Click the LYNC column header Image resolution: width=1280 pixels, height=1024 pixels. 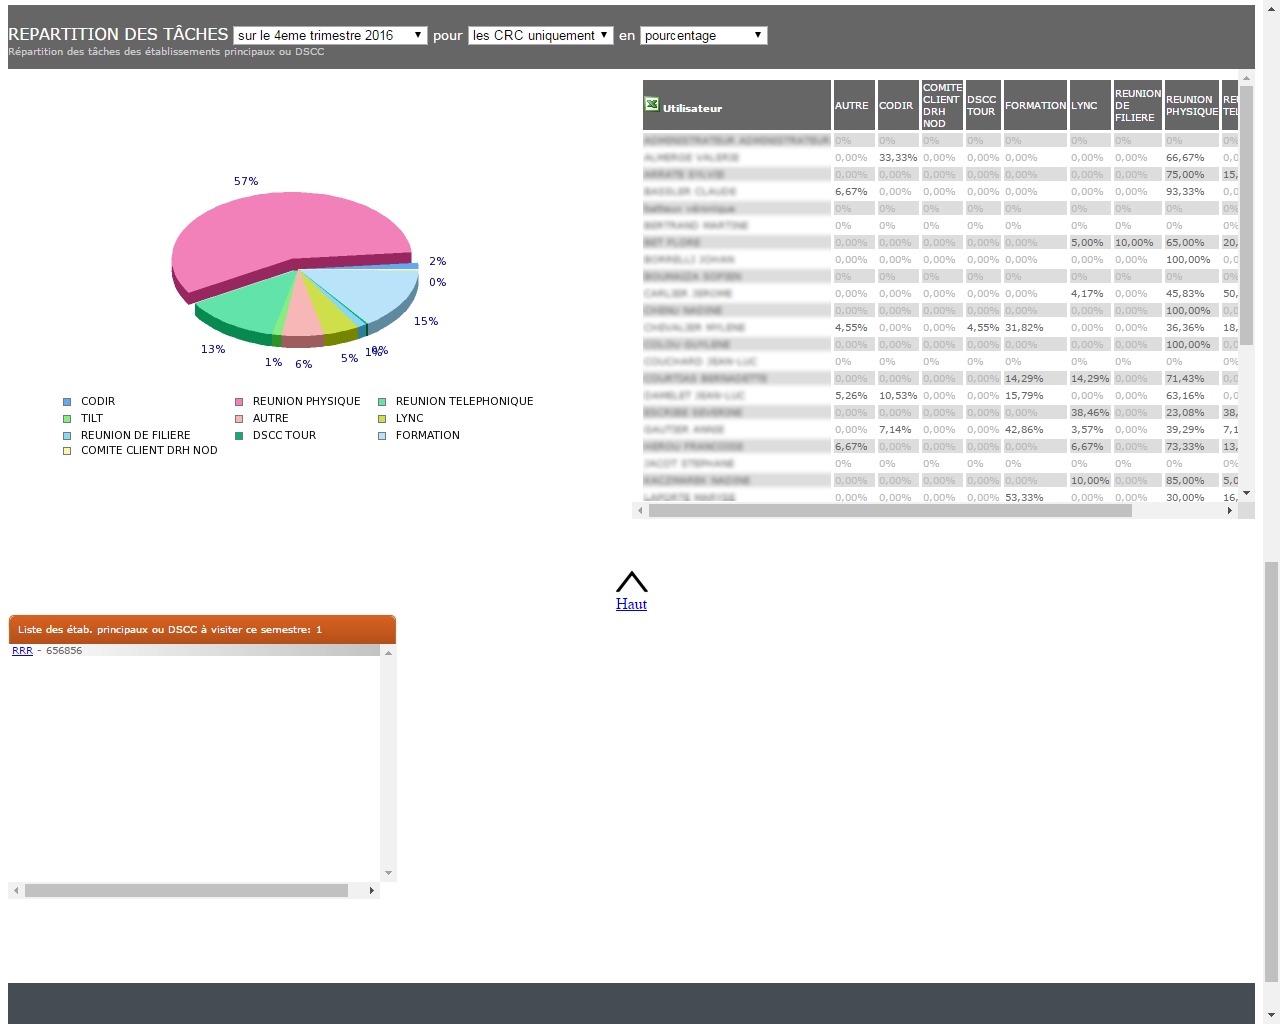(x=1089, y=105)
